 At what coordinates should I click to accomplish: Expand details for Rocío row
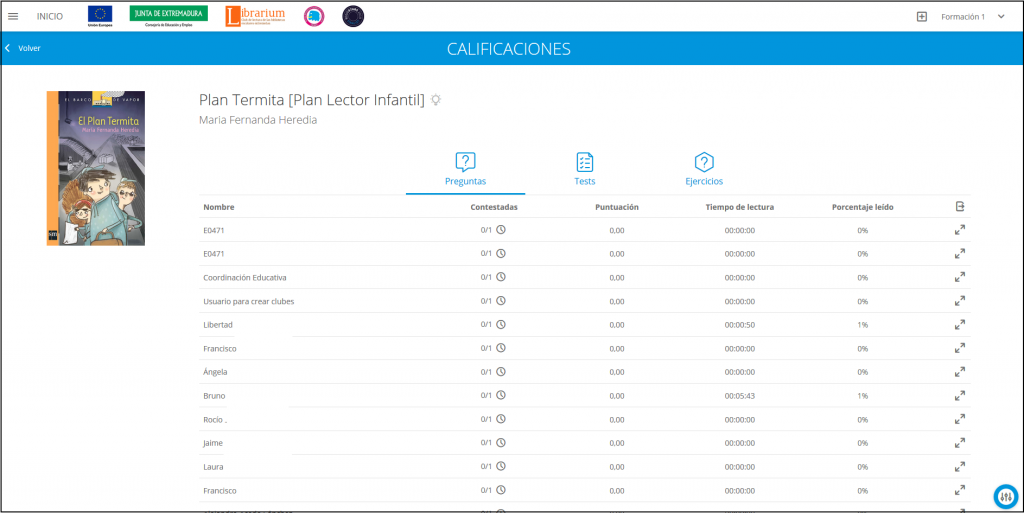(959, 419)
